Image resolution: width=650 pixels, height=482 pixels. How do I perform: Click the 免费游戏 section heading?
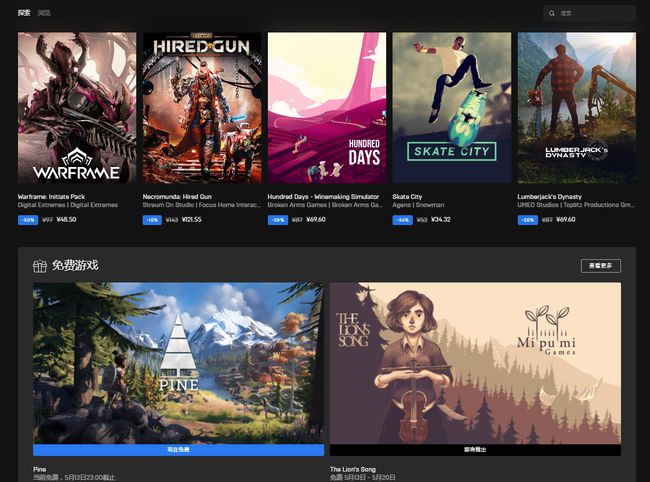75,265
